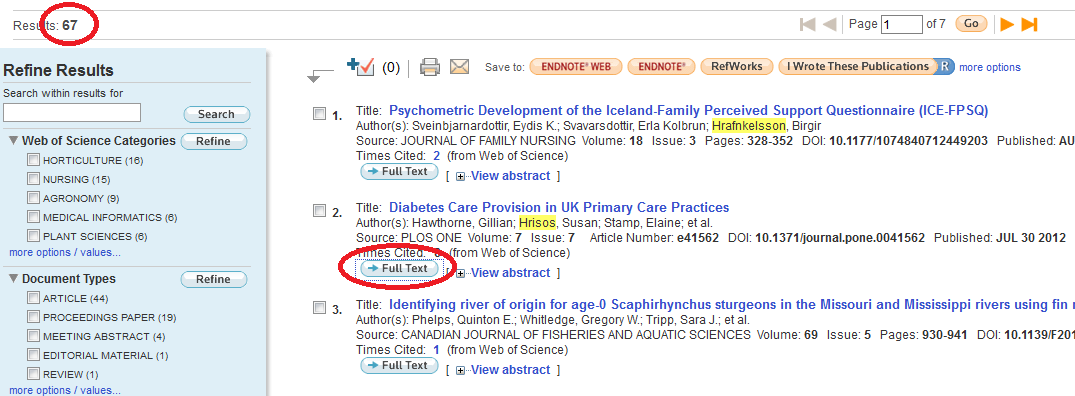The image size is (1075, 396).
Task: Go to next page with orange arrow
Action: [1007, 25]
